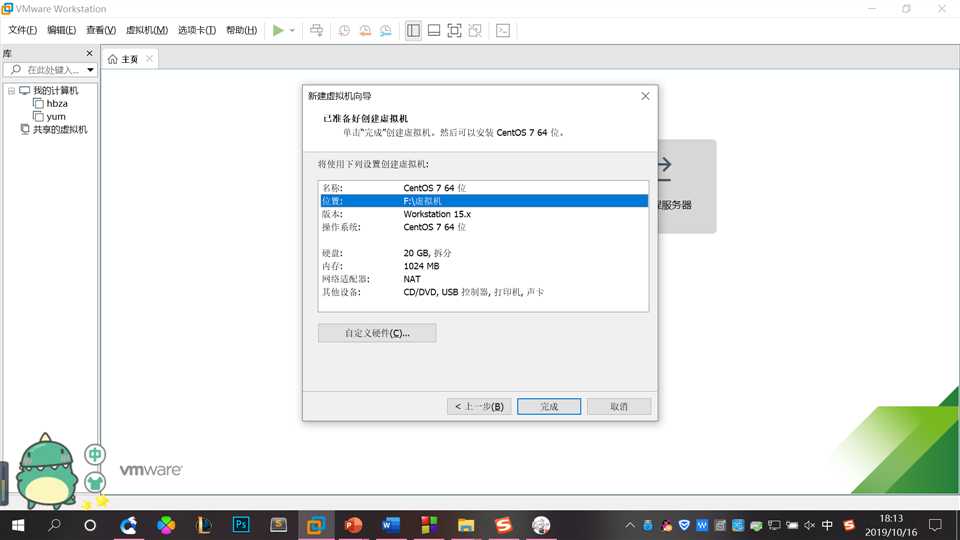The width and height of the screenshot is (960, 540).
Task: Select the 名称 CentOS 7 64 row
Action: coord(483,188)
